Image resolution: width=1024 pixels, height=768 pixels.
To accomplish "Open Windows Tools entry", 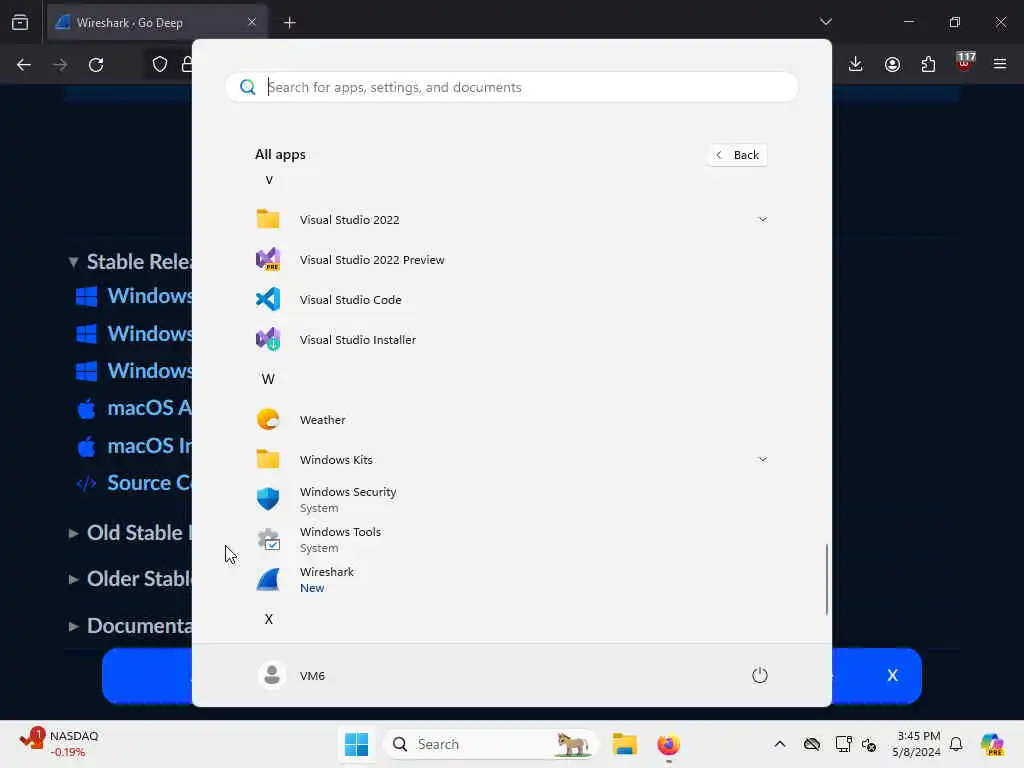I will pos(511,539).
